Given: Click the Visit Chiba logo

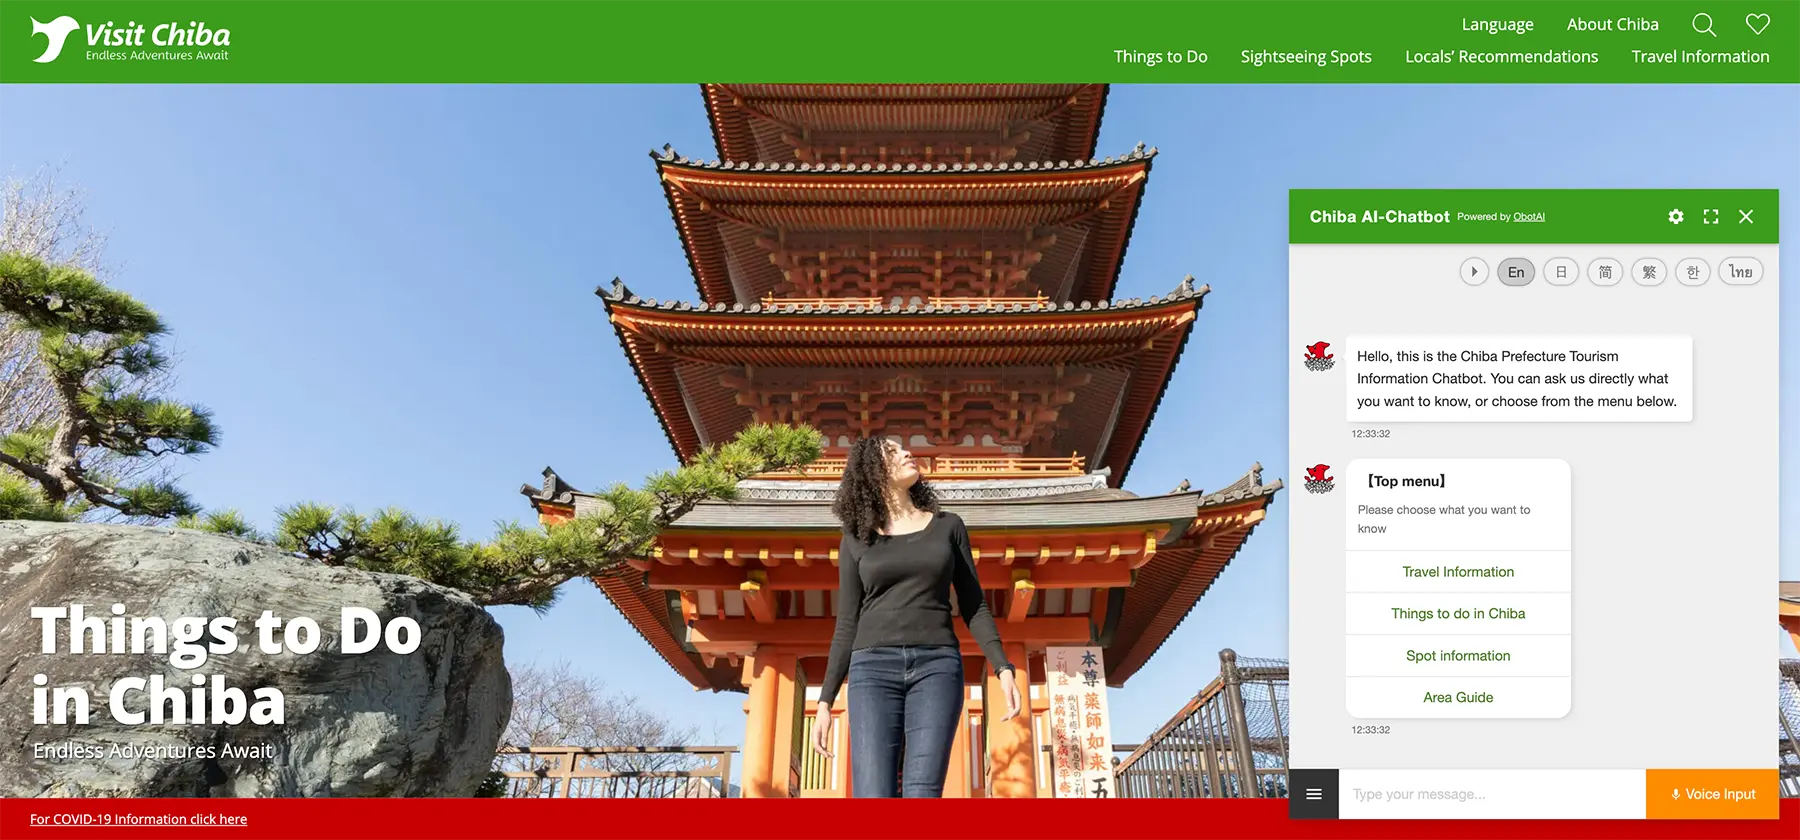Looking at the screenshot, I should pyautogui.click(x=130, y=40).
